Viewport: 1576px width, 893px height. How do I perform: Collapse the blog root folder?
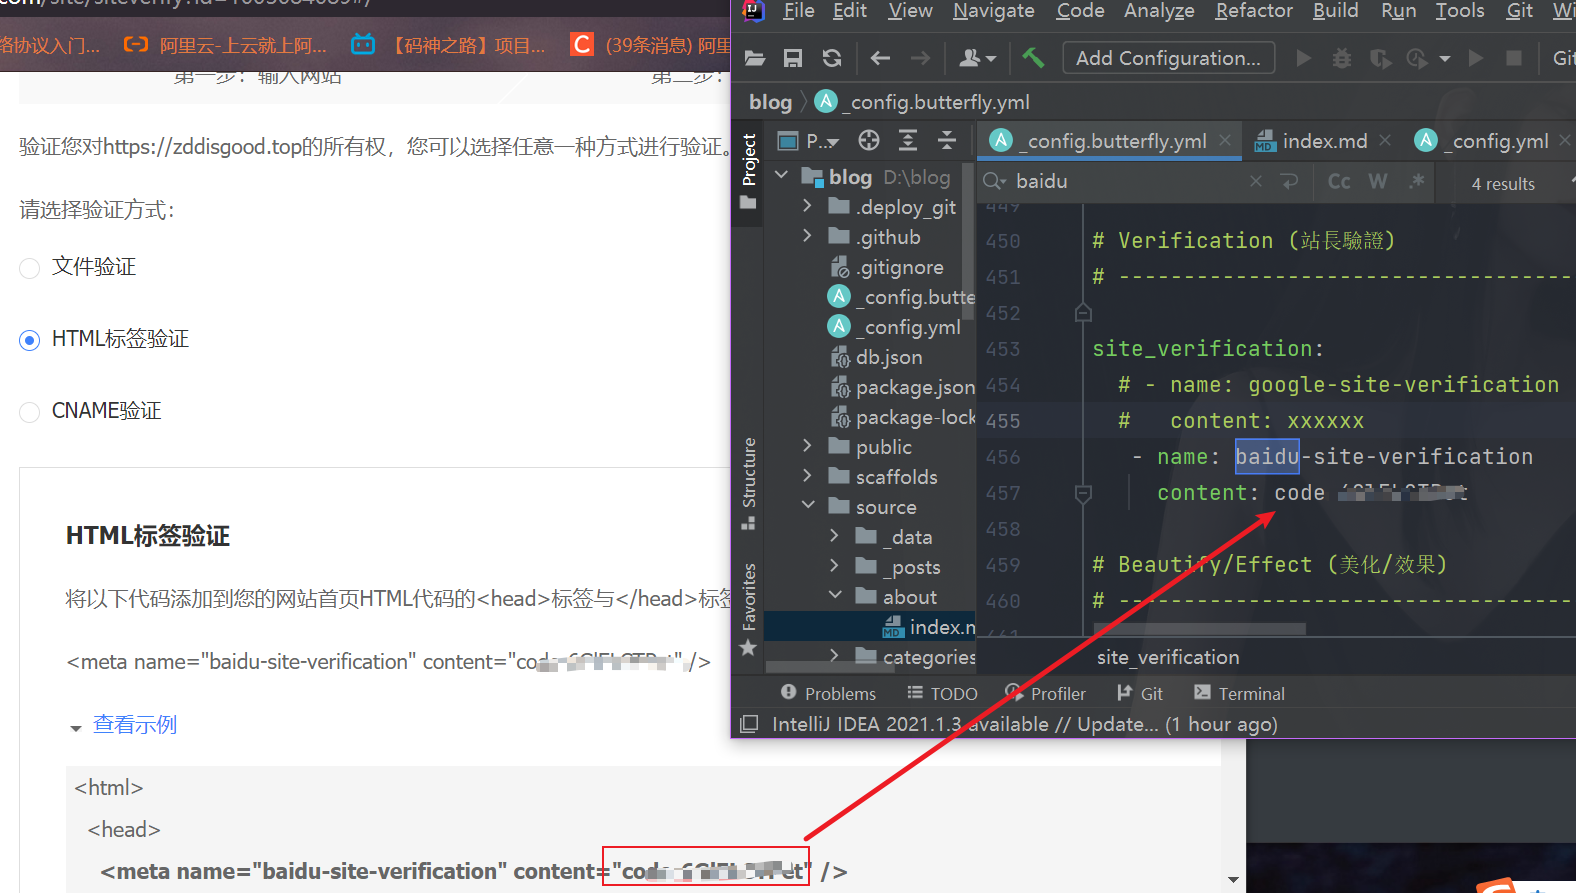click(x=782, y=176)
